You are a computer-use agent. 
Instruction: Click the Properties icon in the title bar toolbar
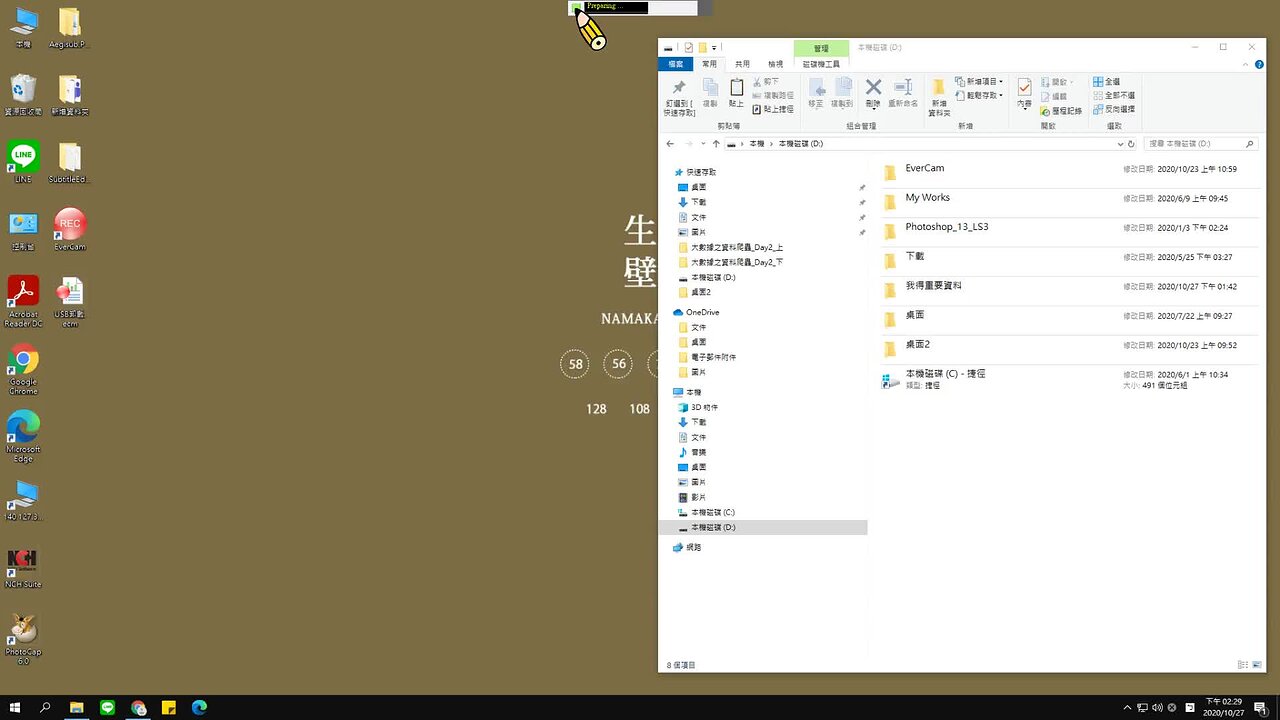tap(688, 47)
